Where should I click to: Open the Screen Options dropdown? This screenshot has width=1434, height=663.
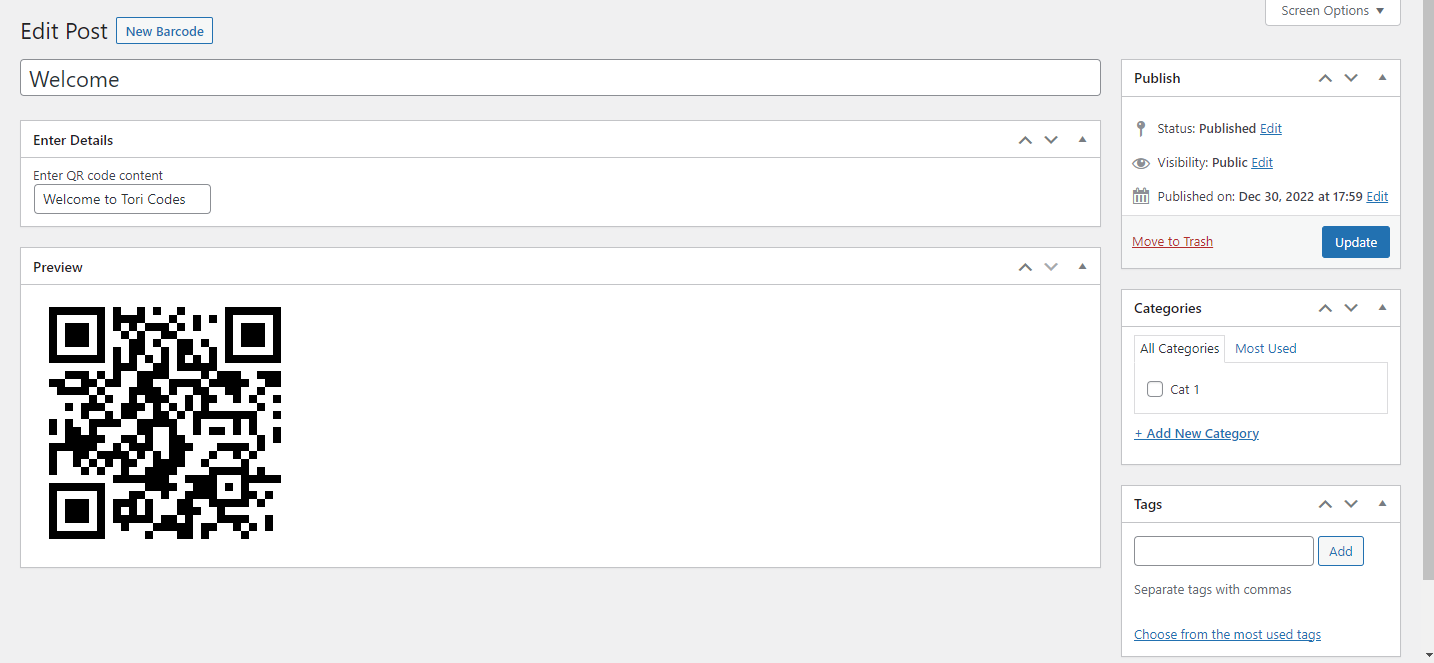pyautogui.click(x=1333, y=11)
